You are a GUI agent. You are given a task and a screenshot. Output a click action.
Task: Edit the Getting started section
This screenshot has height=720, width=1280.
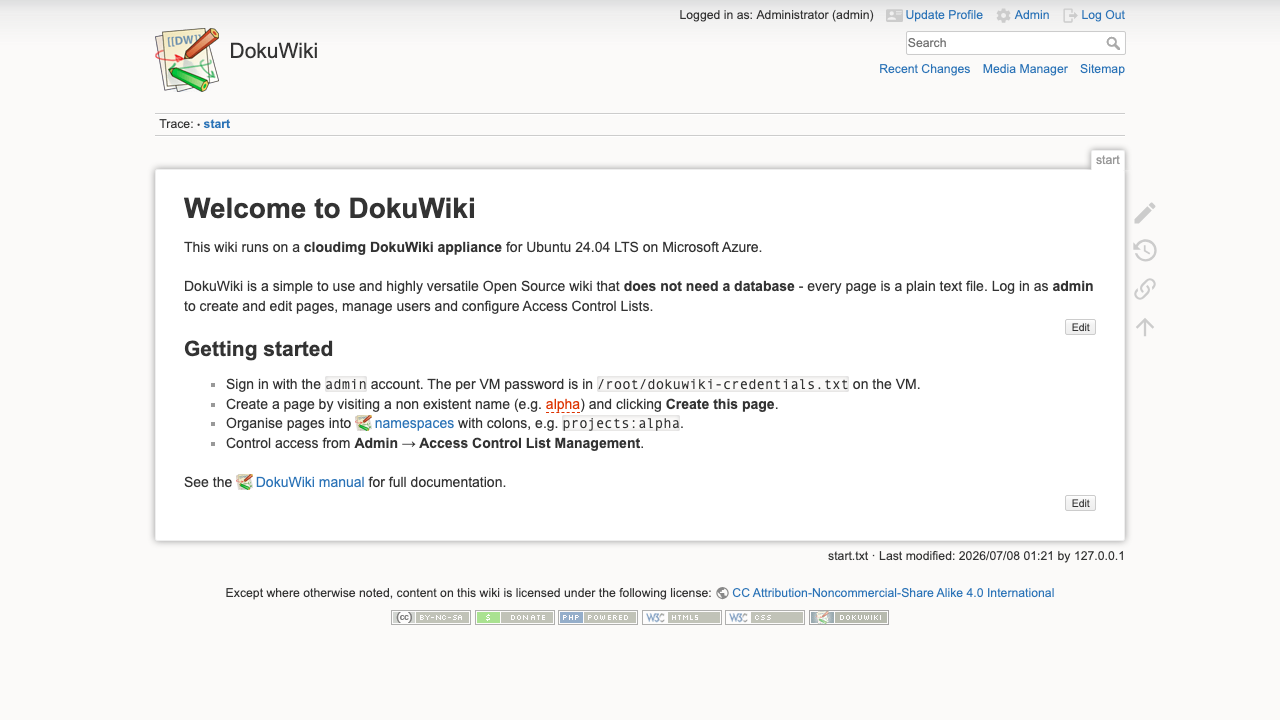click(1080, 503)
